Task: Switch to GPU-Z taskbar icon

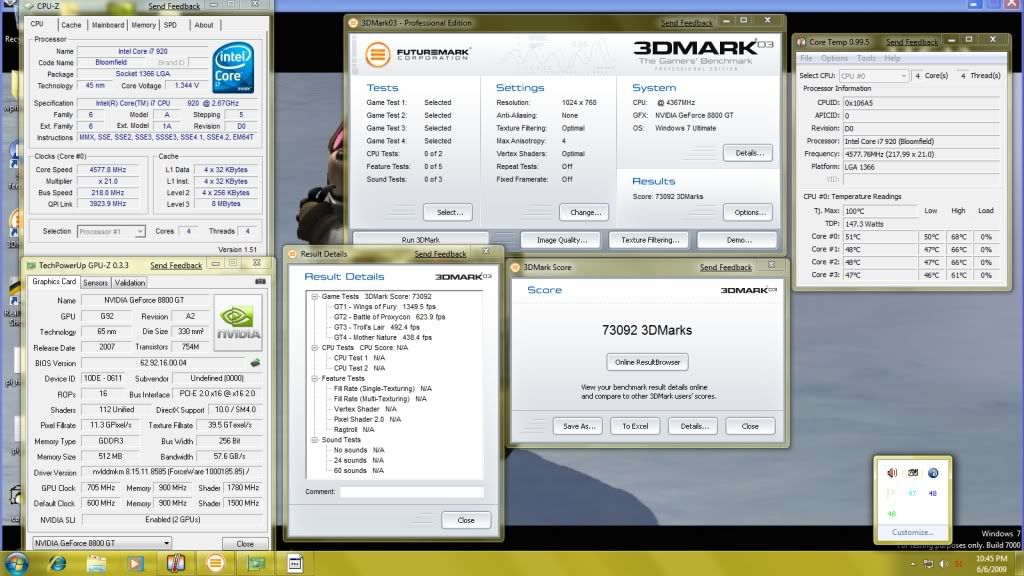Action: [x=255, y=562]
